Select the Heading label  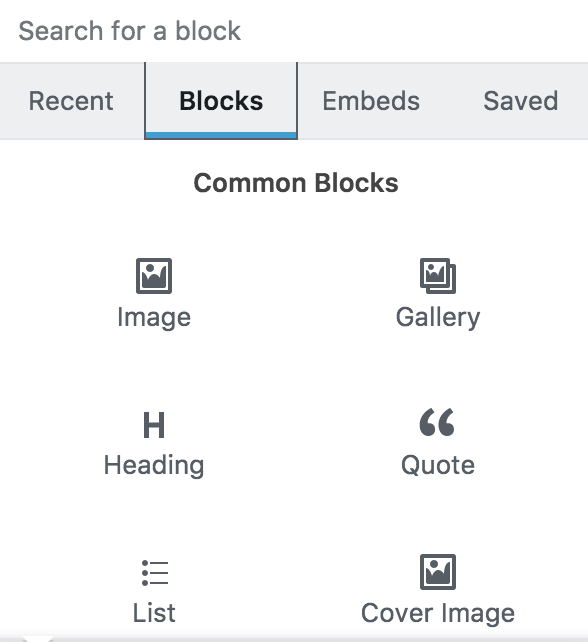tap(154, 466)
